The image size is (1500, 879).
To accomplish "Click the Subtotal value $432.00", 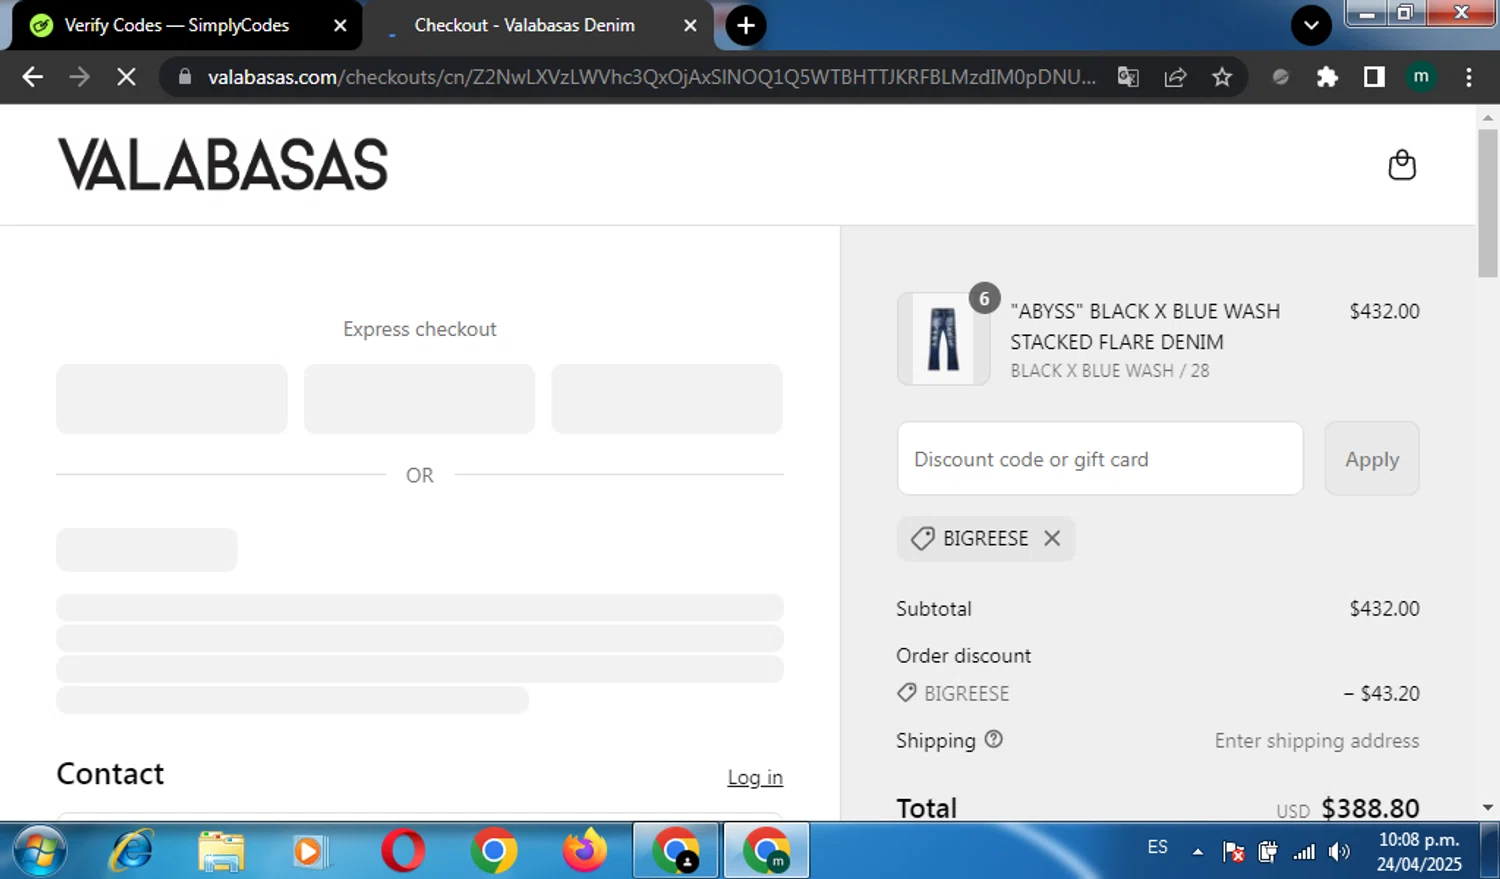I will click(1384, 608).
